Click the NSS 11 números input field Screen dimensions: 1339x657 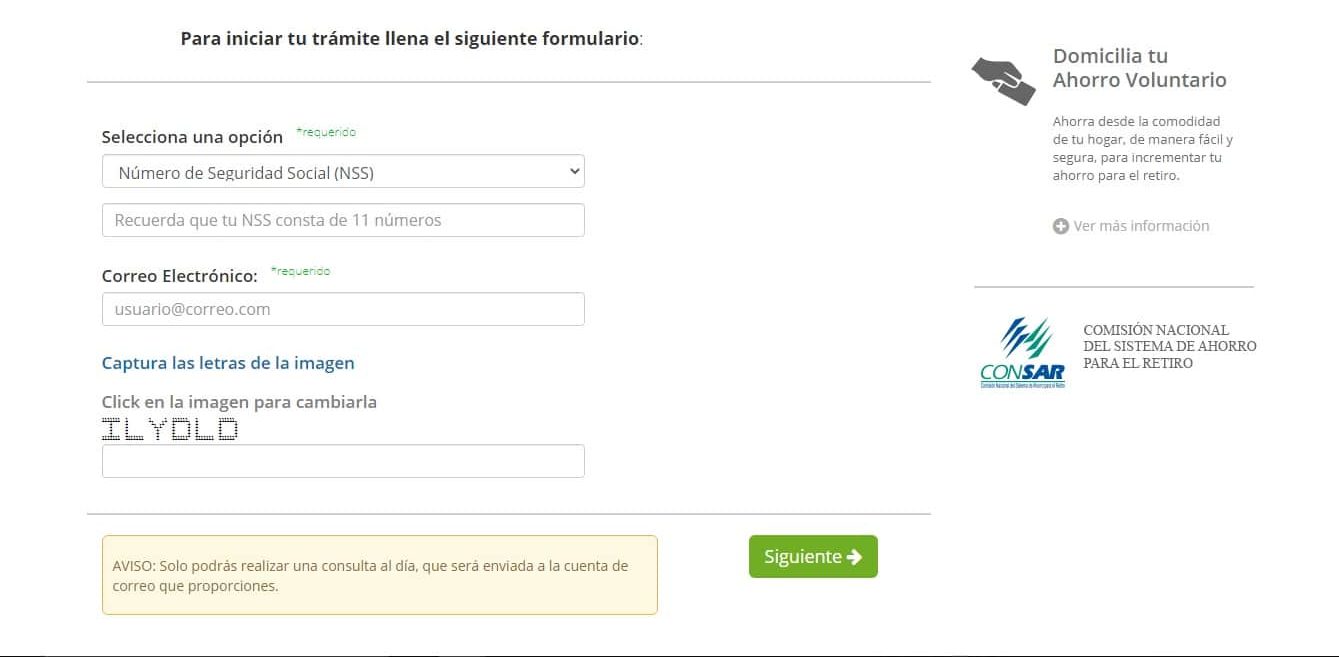(x=343, y=220)
